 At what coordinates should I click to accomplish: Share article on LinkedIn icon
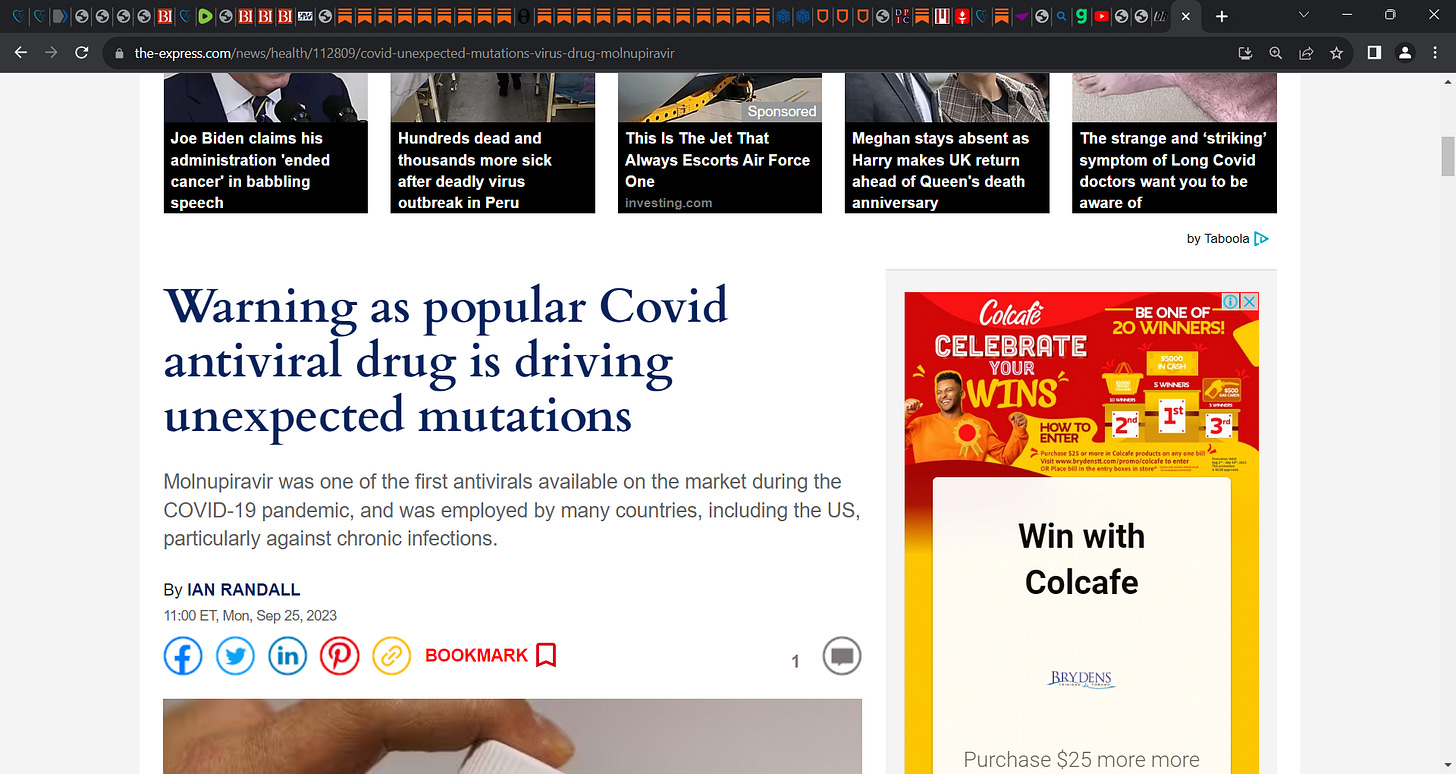click(288, 656)
